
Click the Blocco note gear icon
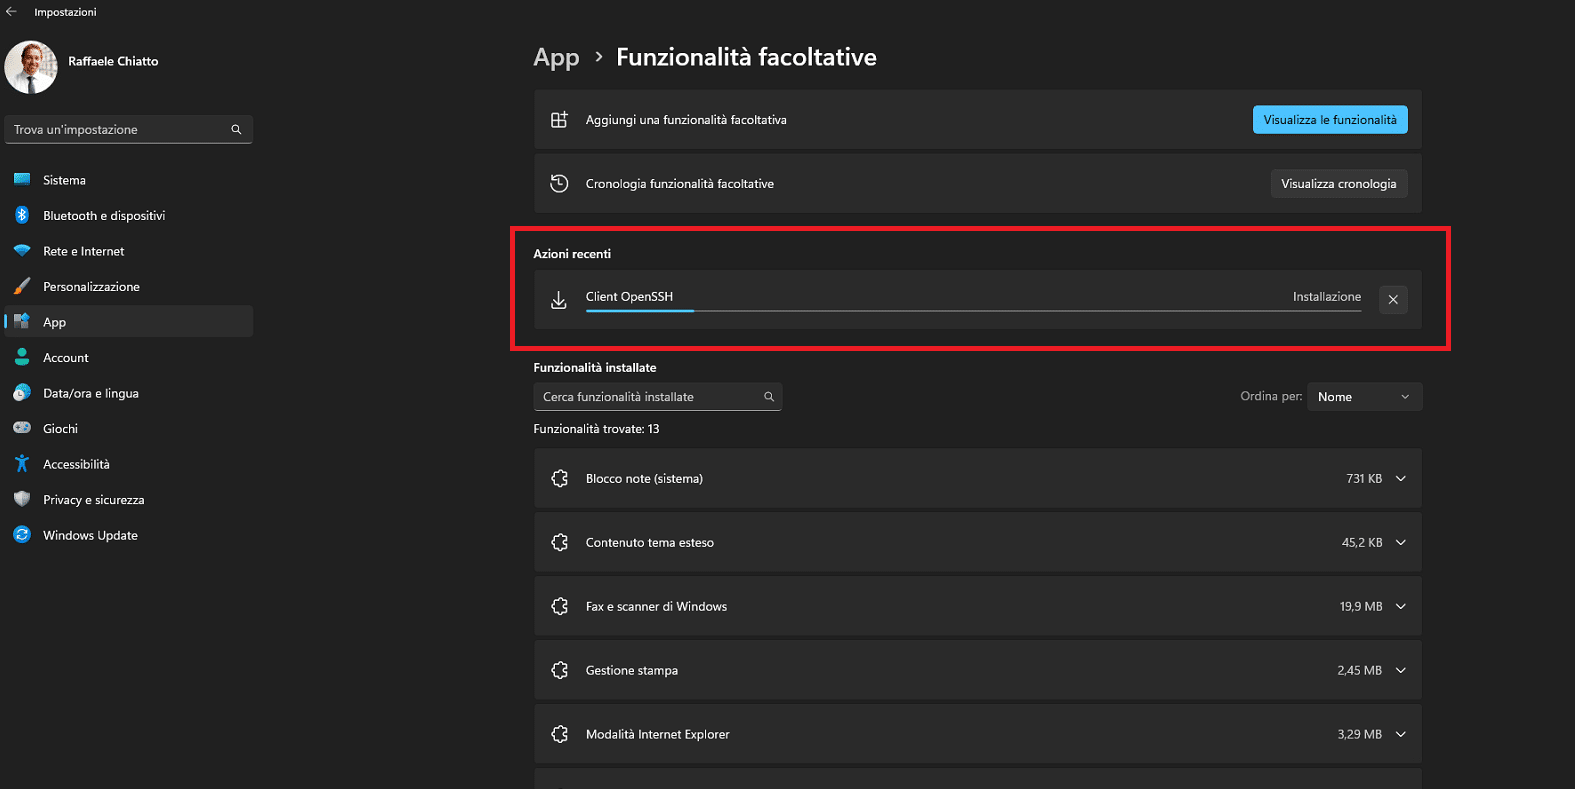[x=560, y=479]
